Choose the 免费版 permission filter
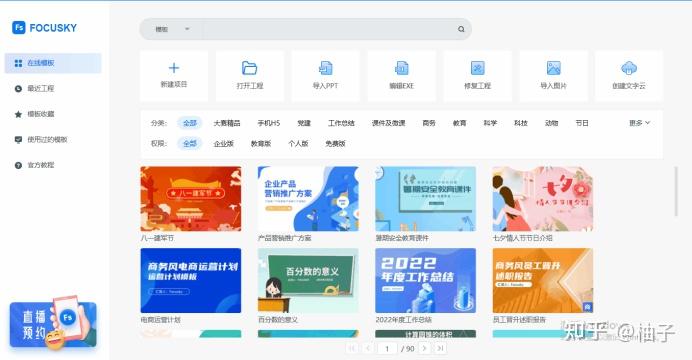692x360 pixels. pos(335,143)
